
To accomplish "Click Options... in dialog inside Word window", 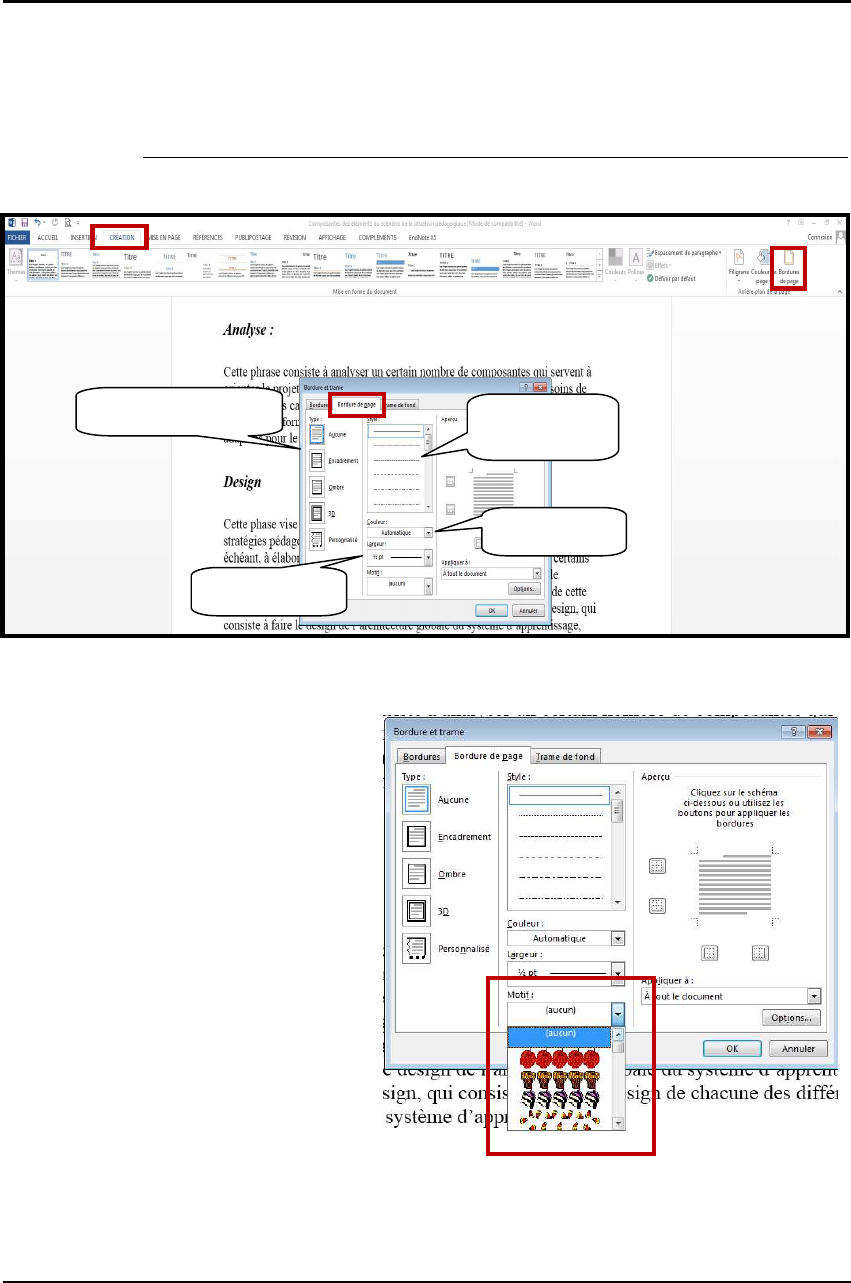I will (524, 588).
